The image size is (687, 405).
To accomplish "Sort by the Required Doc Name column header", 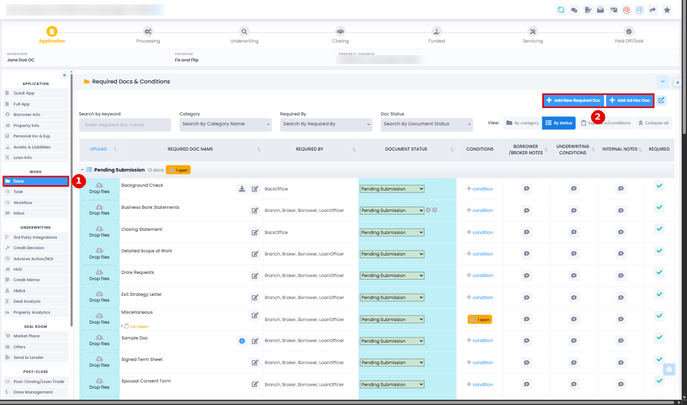I will pyautogui.click(x=191, y=149).
